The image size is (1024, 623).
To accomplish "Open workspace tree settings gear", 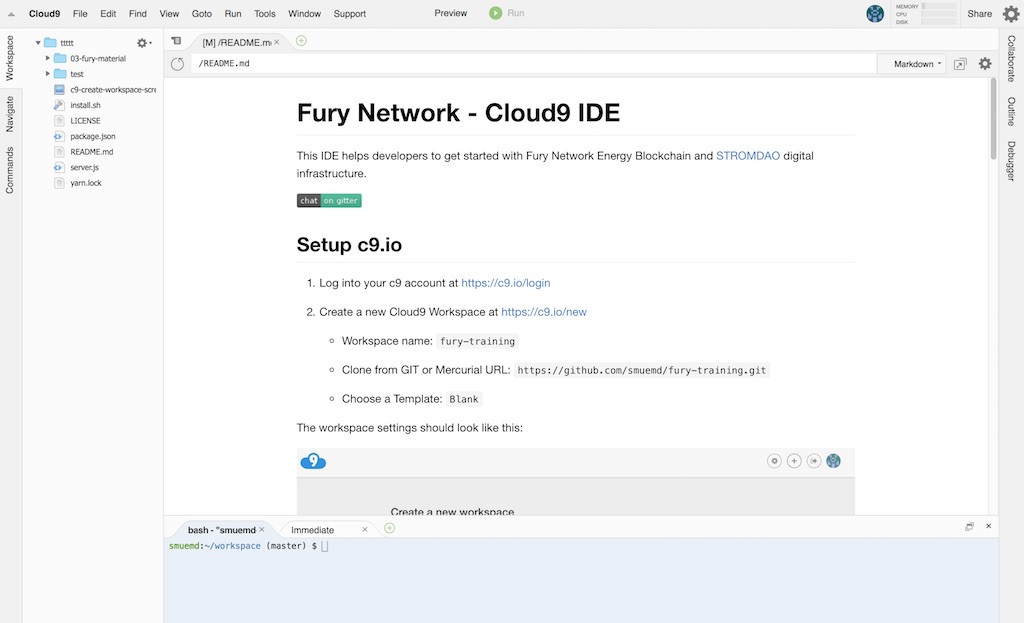I will click(x=143, y=42).
